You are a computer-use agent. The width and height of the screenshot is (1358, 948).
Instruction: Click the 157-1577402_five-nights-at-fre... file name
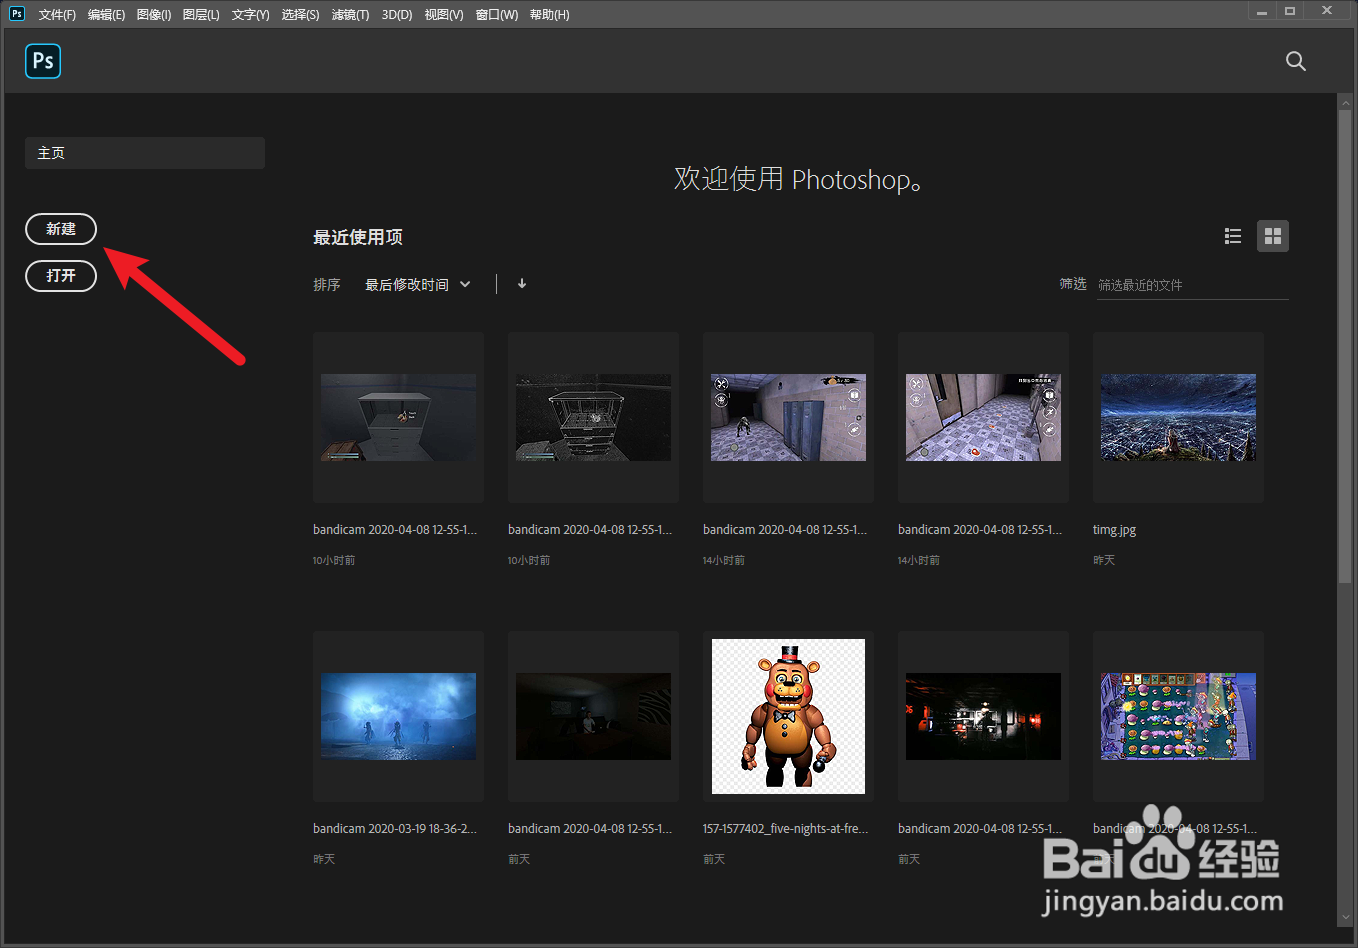(x=785, y=829)
